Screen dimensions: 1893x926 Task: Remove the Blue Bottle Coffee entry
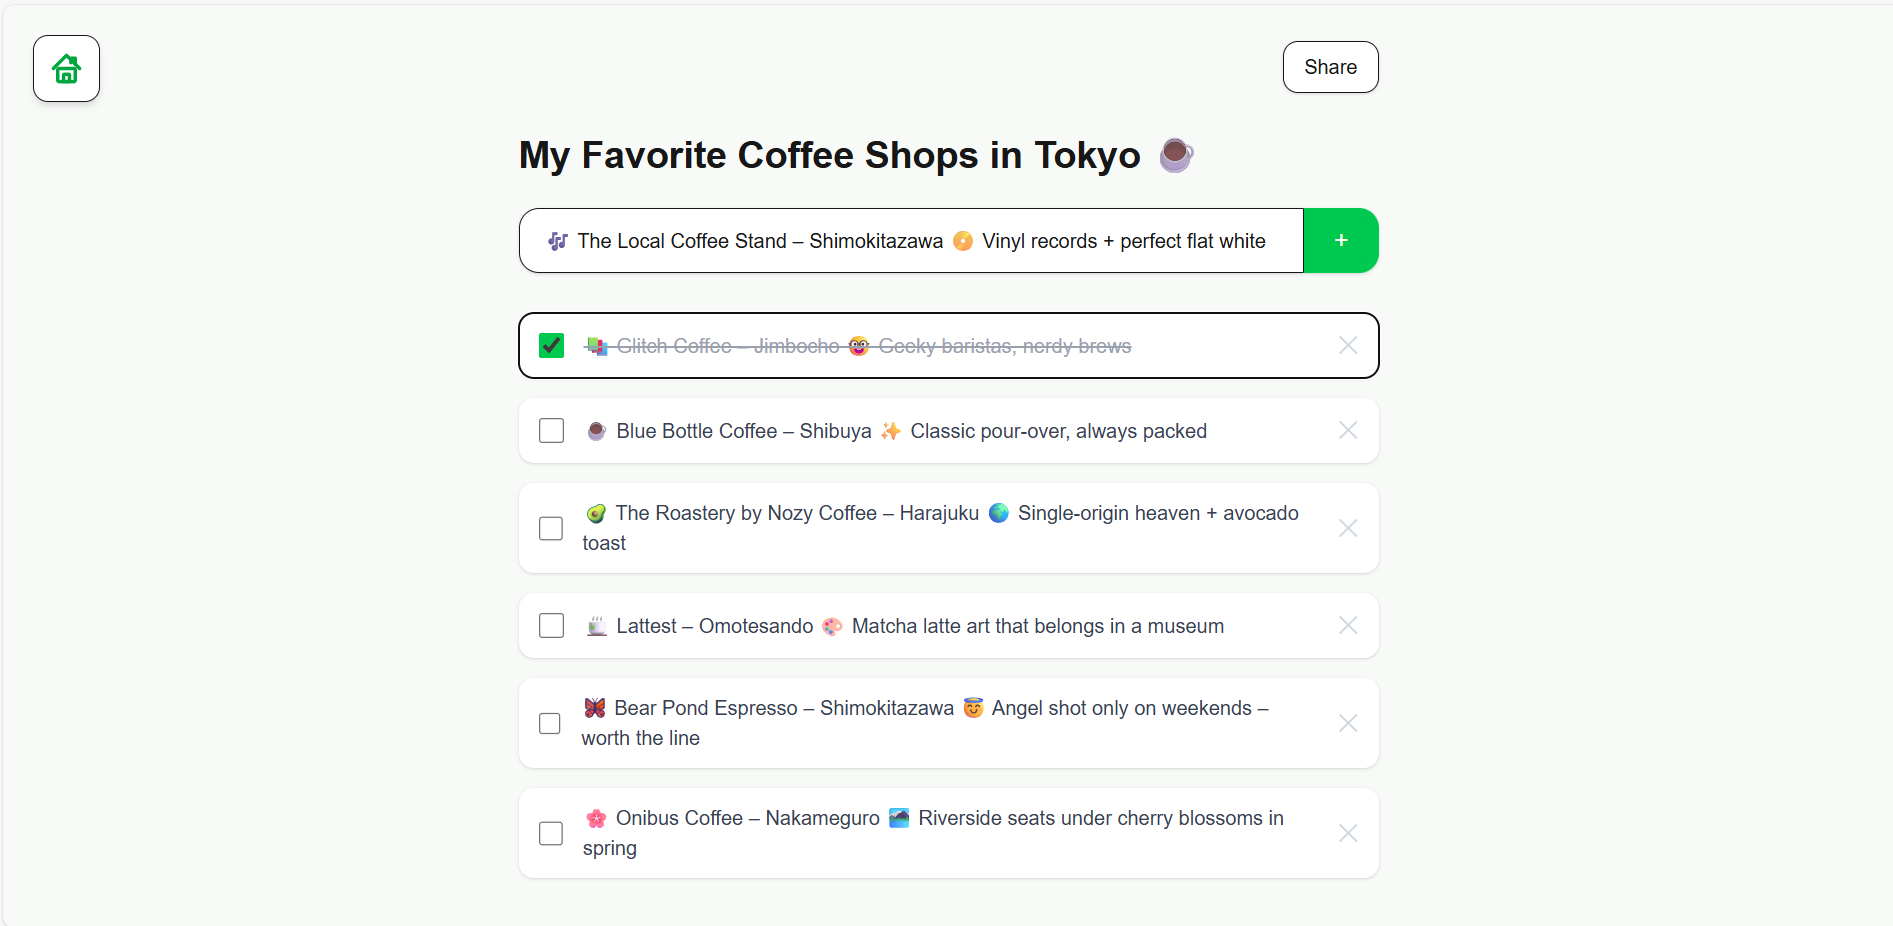pyautogui.click(x=1348, y=431)
